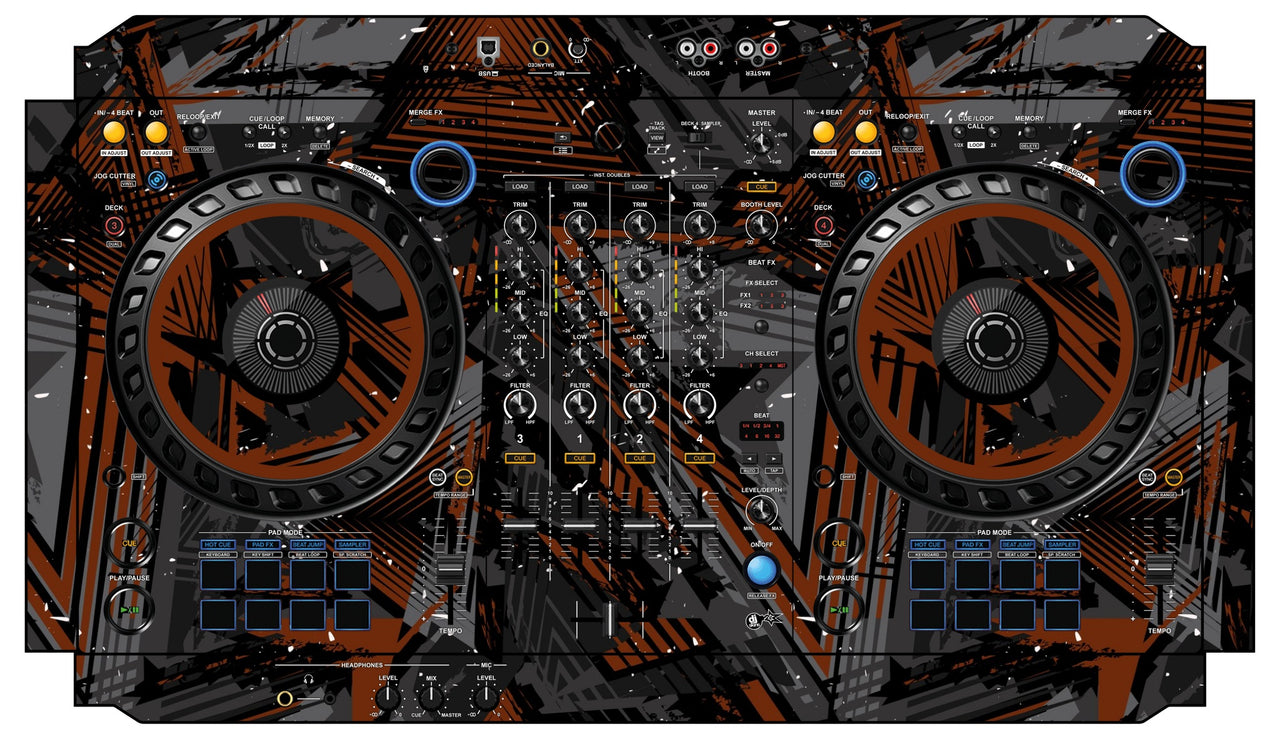
Task: Activate JOG CUTTER on the left deck
Action: pyautogui.click(x=156, y=181)
